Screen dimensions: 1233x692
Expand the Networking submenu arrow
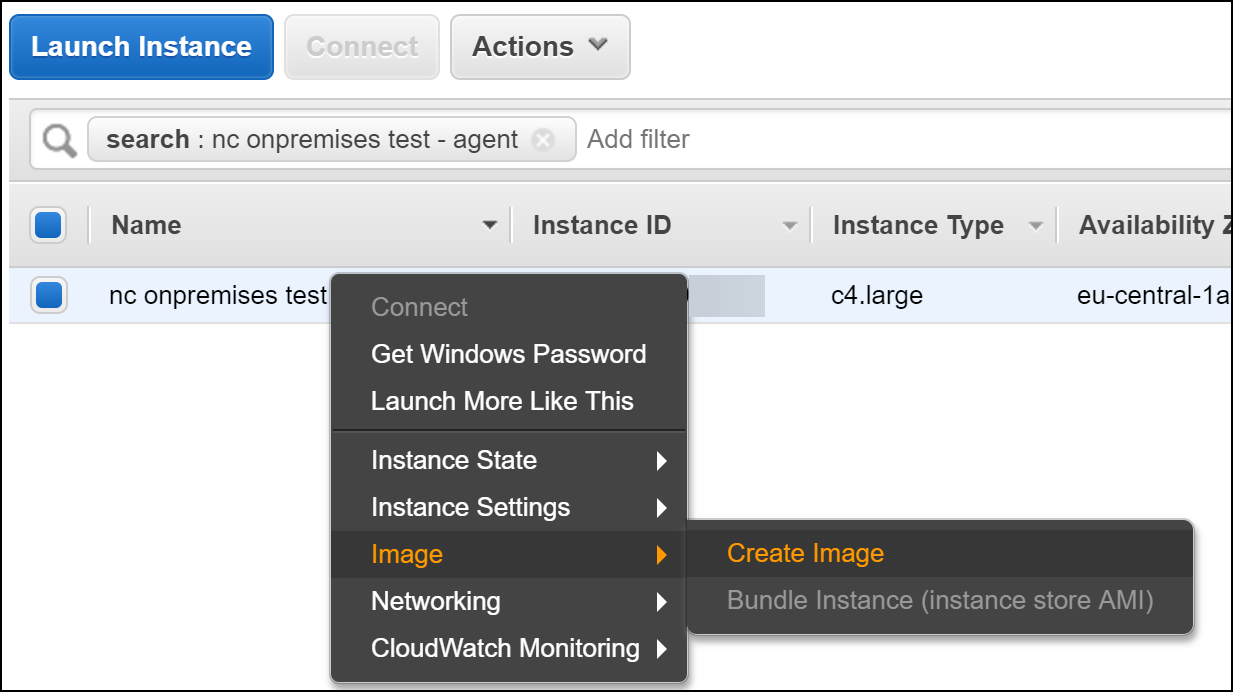click(x=661, y=602)
